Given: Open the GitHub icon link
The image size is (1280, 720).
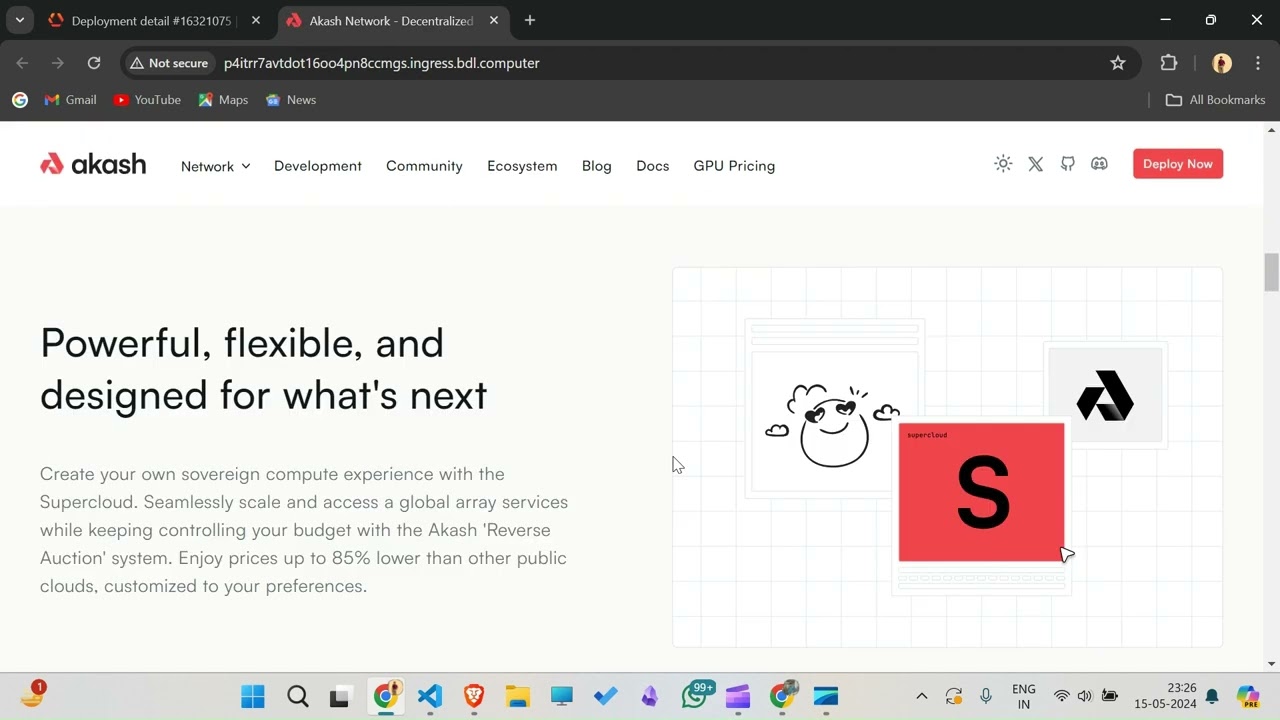Looking at the screenshot, I should pyautogui.click(x=1067, y=164).
